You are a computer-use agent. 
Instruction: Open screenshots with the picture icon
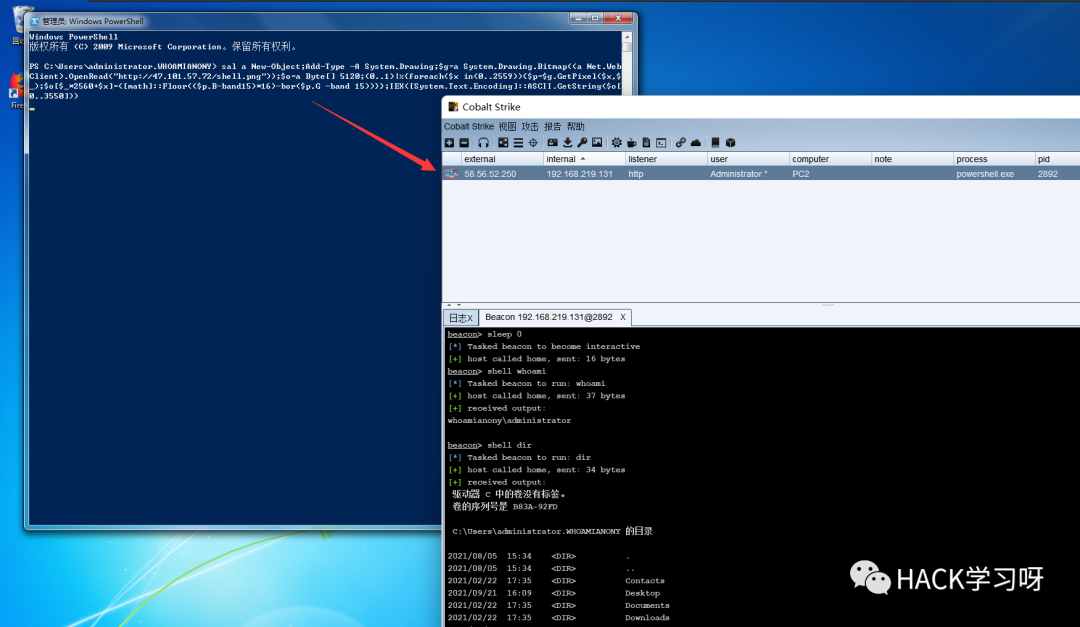(597, 143)
